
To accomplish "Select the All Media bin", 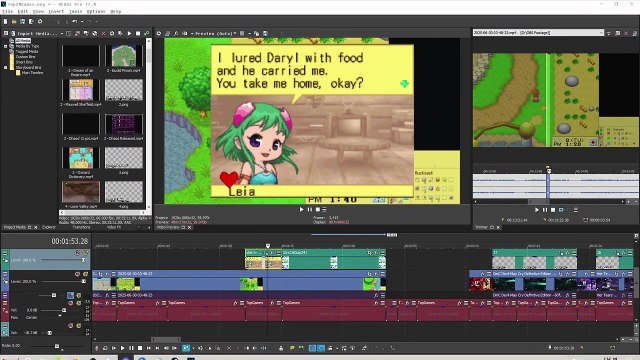I will pos(23,41).
